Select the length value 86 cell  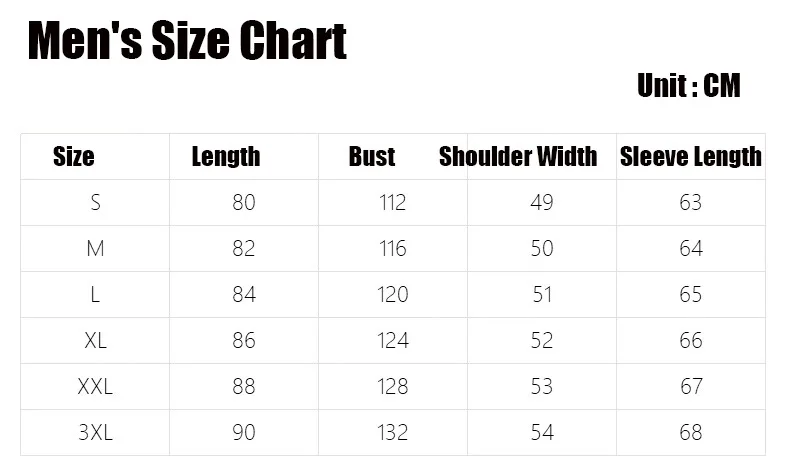tap(244, 341)
